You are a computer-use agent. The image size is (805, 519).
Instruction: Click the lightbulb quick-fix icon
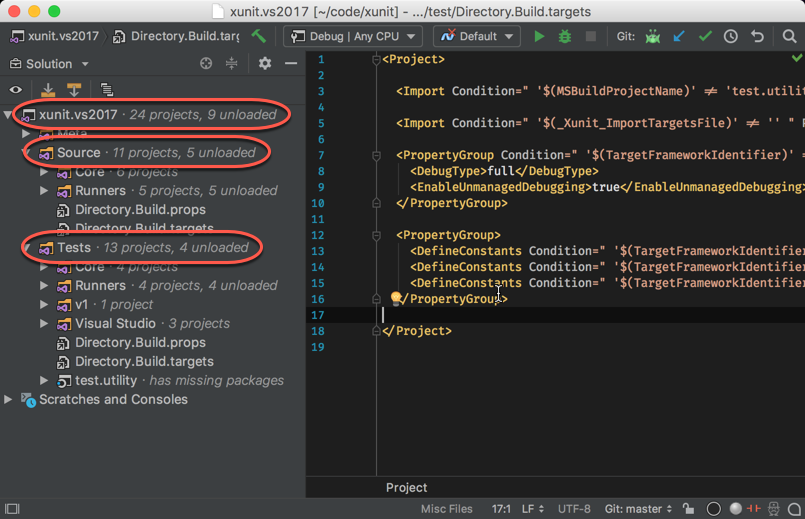click(x=396, y=298)
